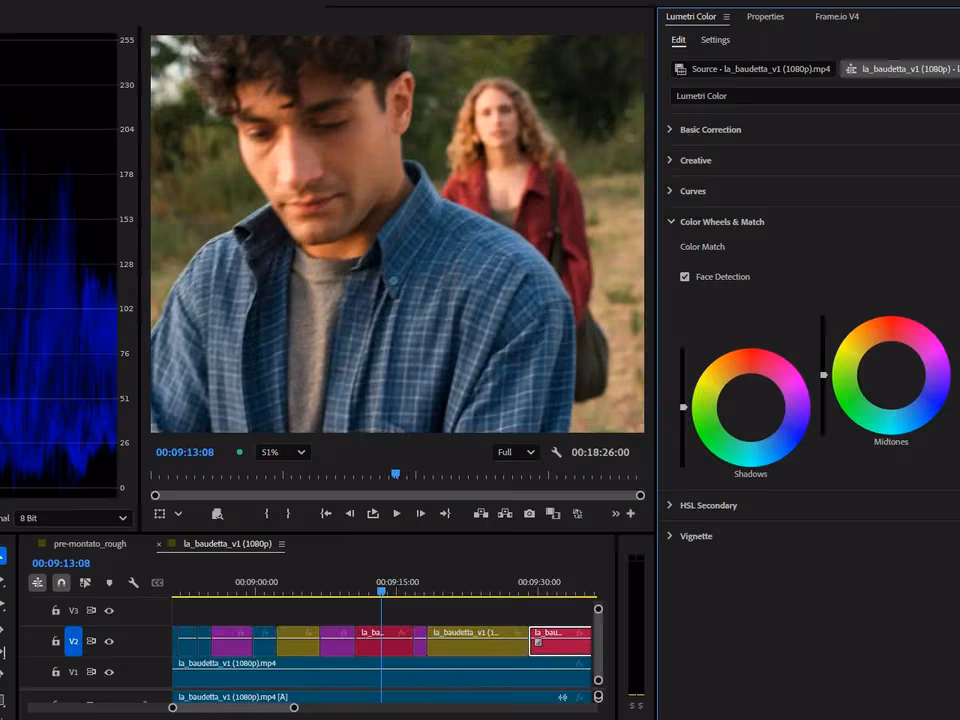Open the Lumetri Color panel menu
Image resolution: width=960 pixels, height=720 pixels.
pyautogui.click(x=726, y=17)
